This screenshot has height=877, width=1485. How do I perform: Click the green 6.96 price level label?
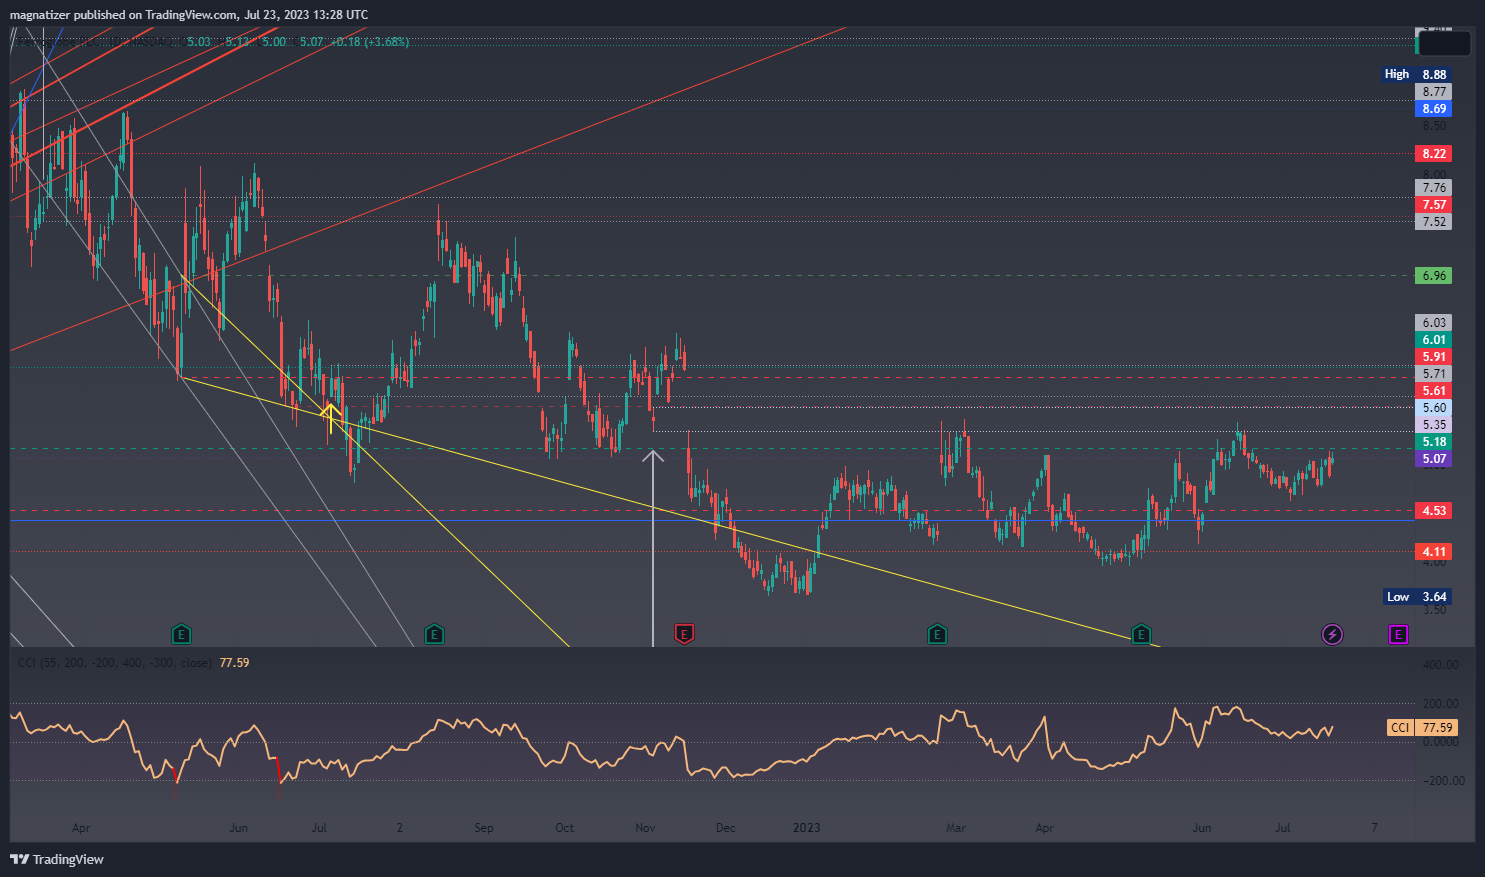(x=1433, y=276)
